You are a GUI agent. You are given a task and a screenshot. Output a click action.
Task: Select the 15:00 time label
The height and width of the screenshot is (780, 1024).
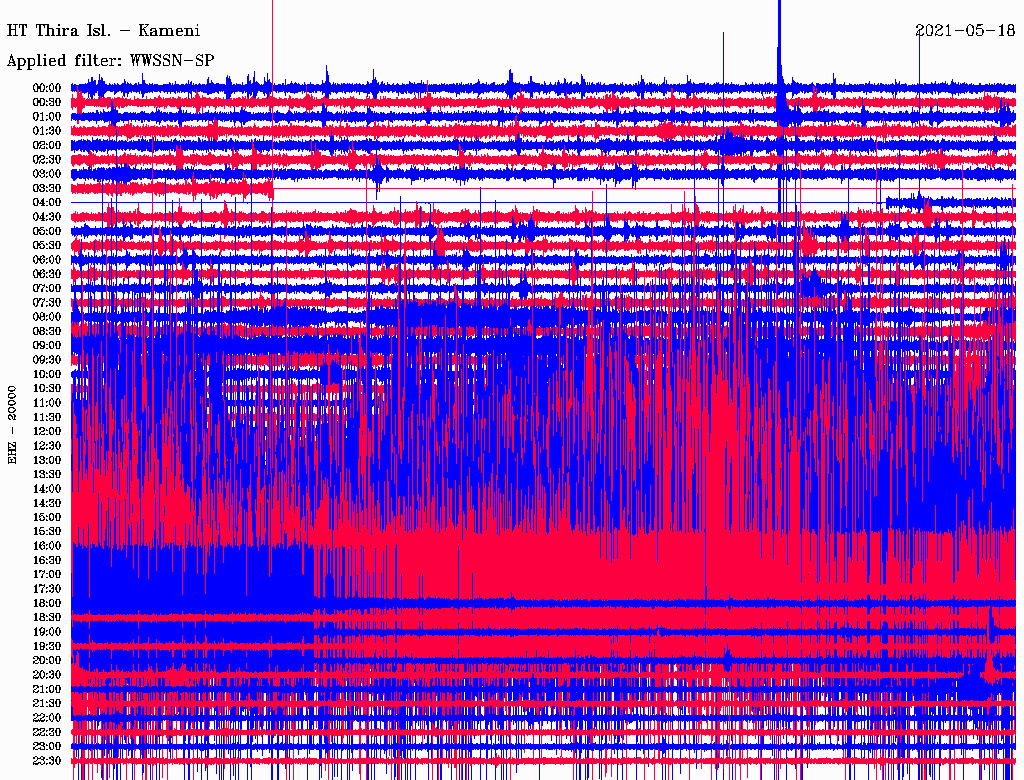[47, 517]
